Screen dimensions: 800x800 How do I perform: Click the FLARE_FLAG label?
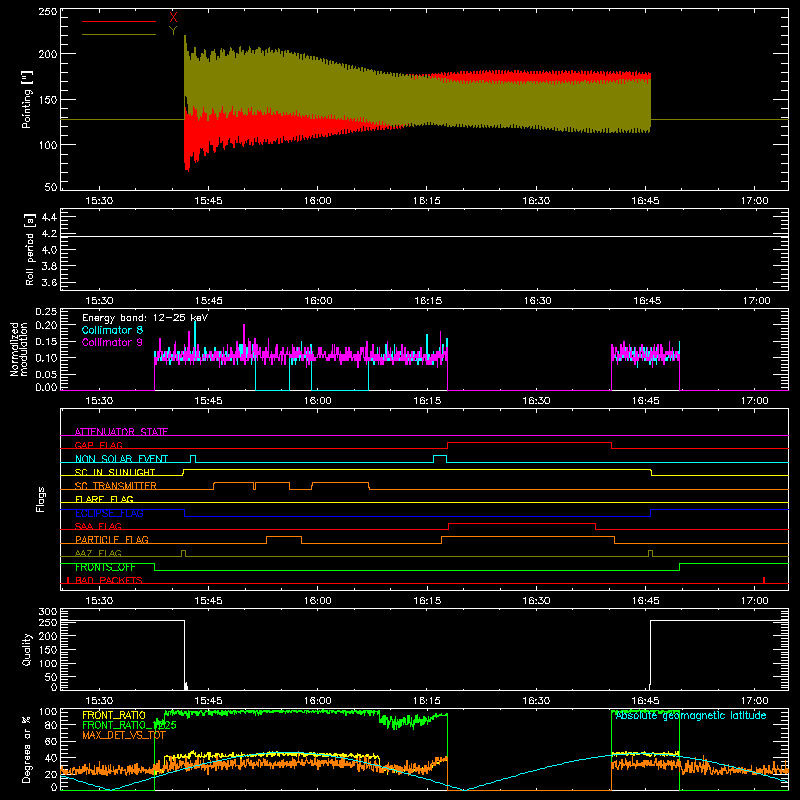click(x=104, y=499)
